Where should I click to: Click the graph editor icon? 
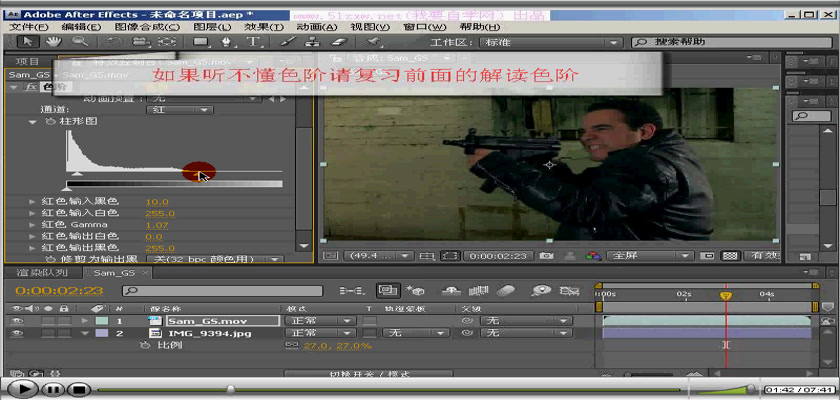coord(569,291)
